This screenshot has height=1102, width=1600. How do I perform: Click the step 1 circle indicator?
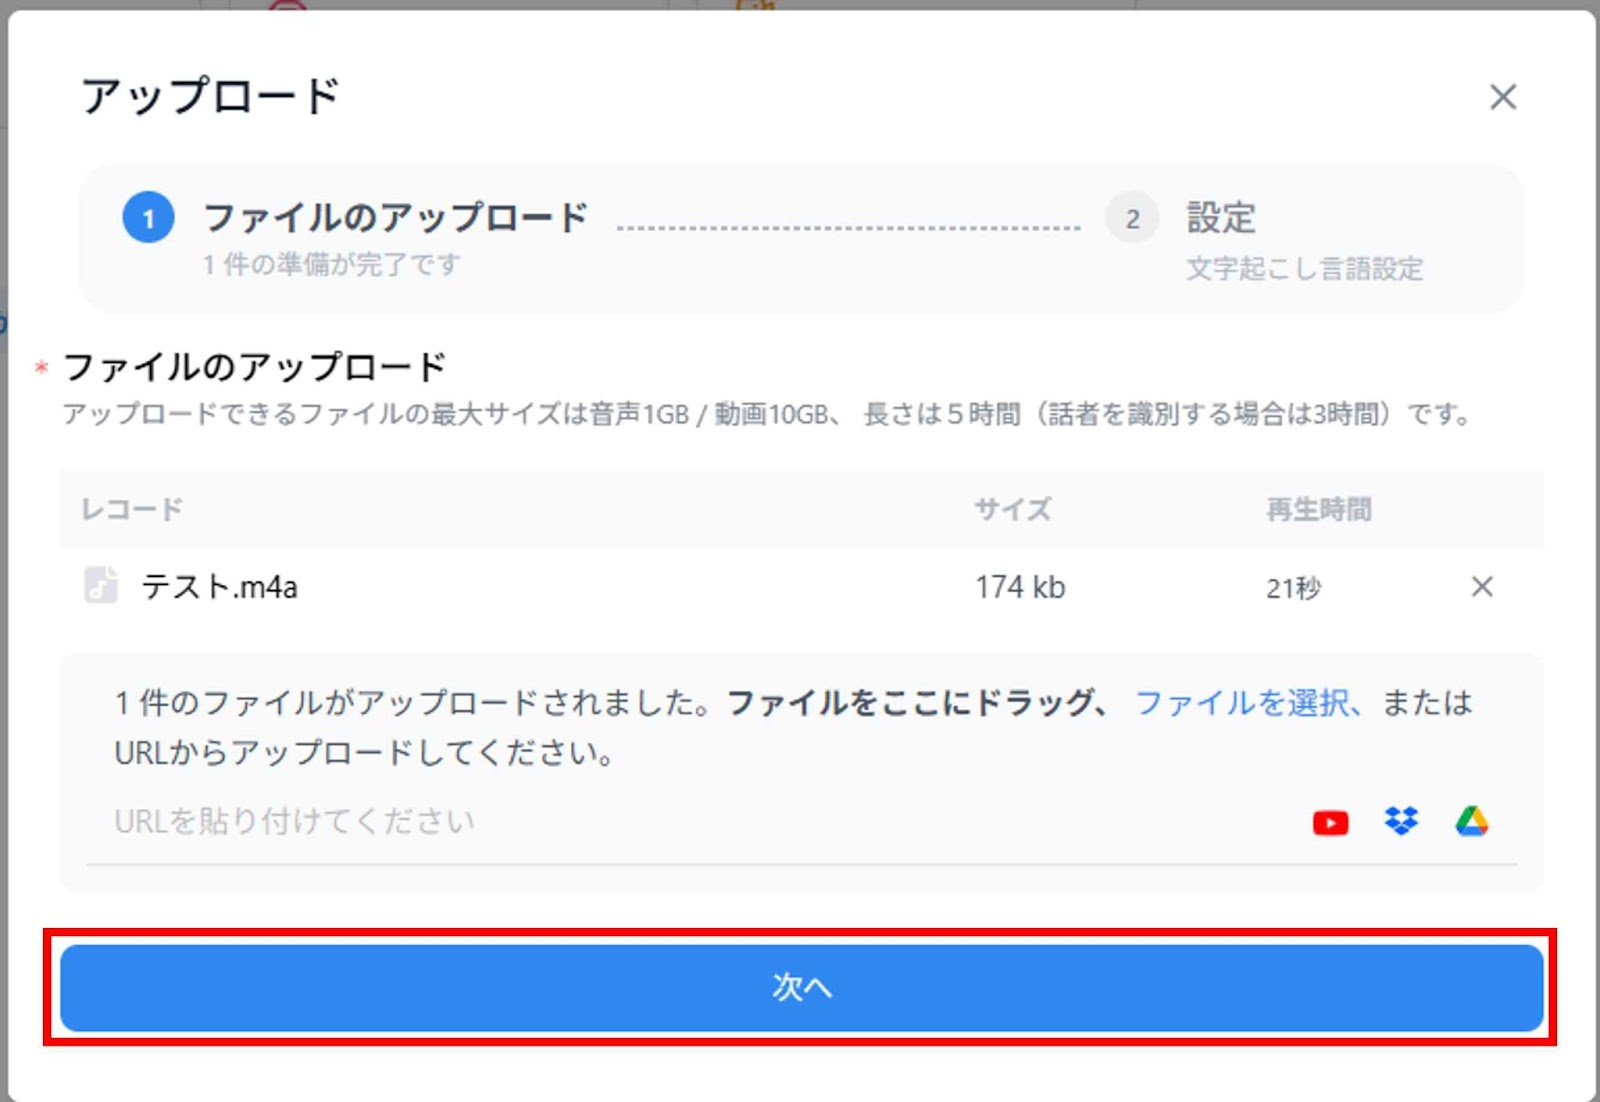point(147,218)
